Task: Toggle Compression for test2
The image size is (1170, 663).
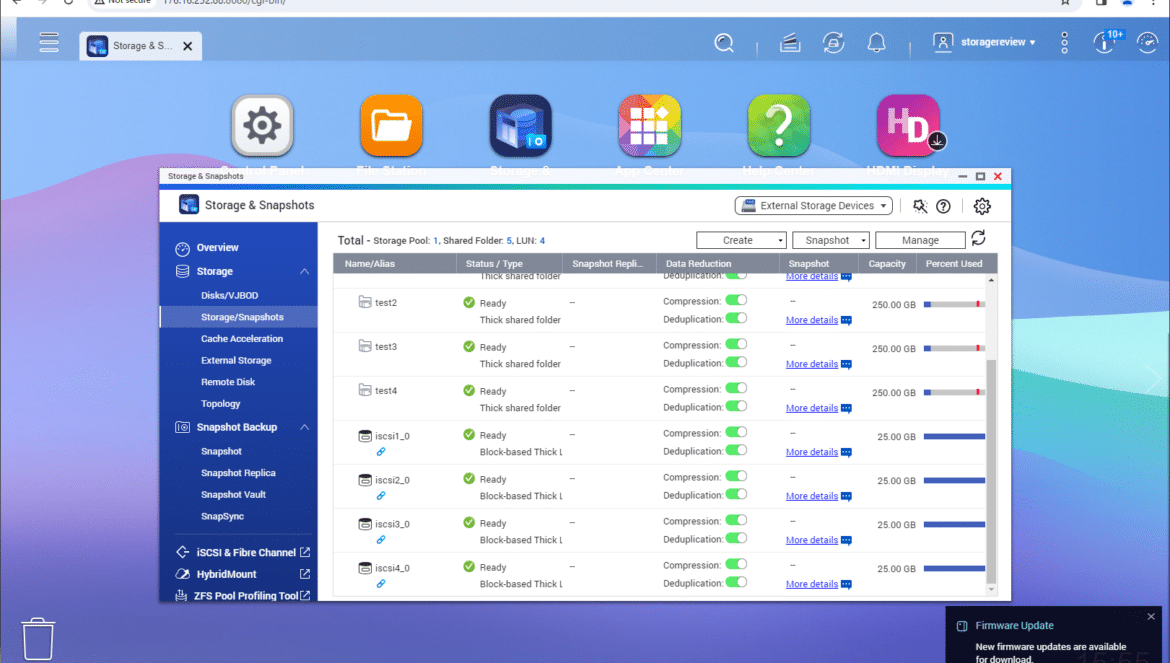Action: tap(736, 301)
